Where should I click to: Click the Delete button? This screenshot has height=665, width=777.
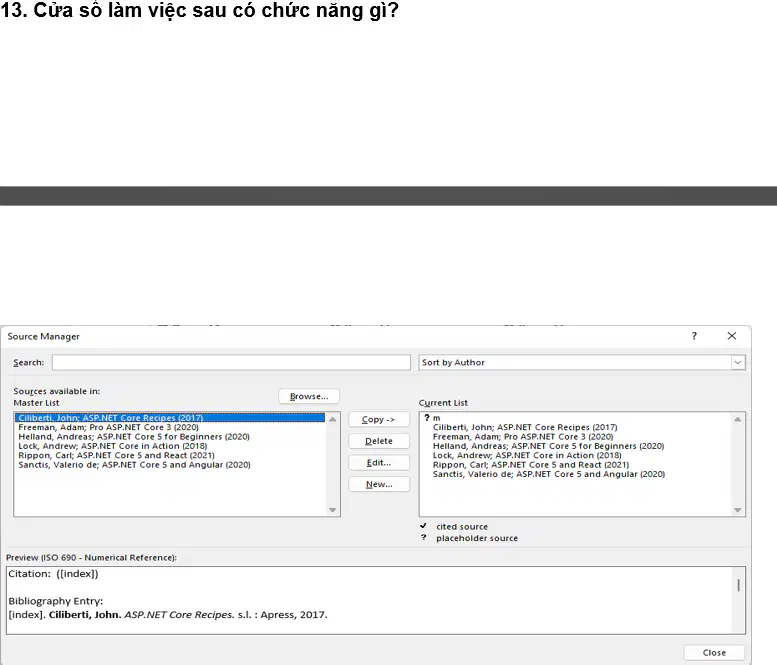tap(379, 441)
